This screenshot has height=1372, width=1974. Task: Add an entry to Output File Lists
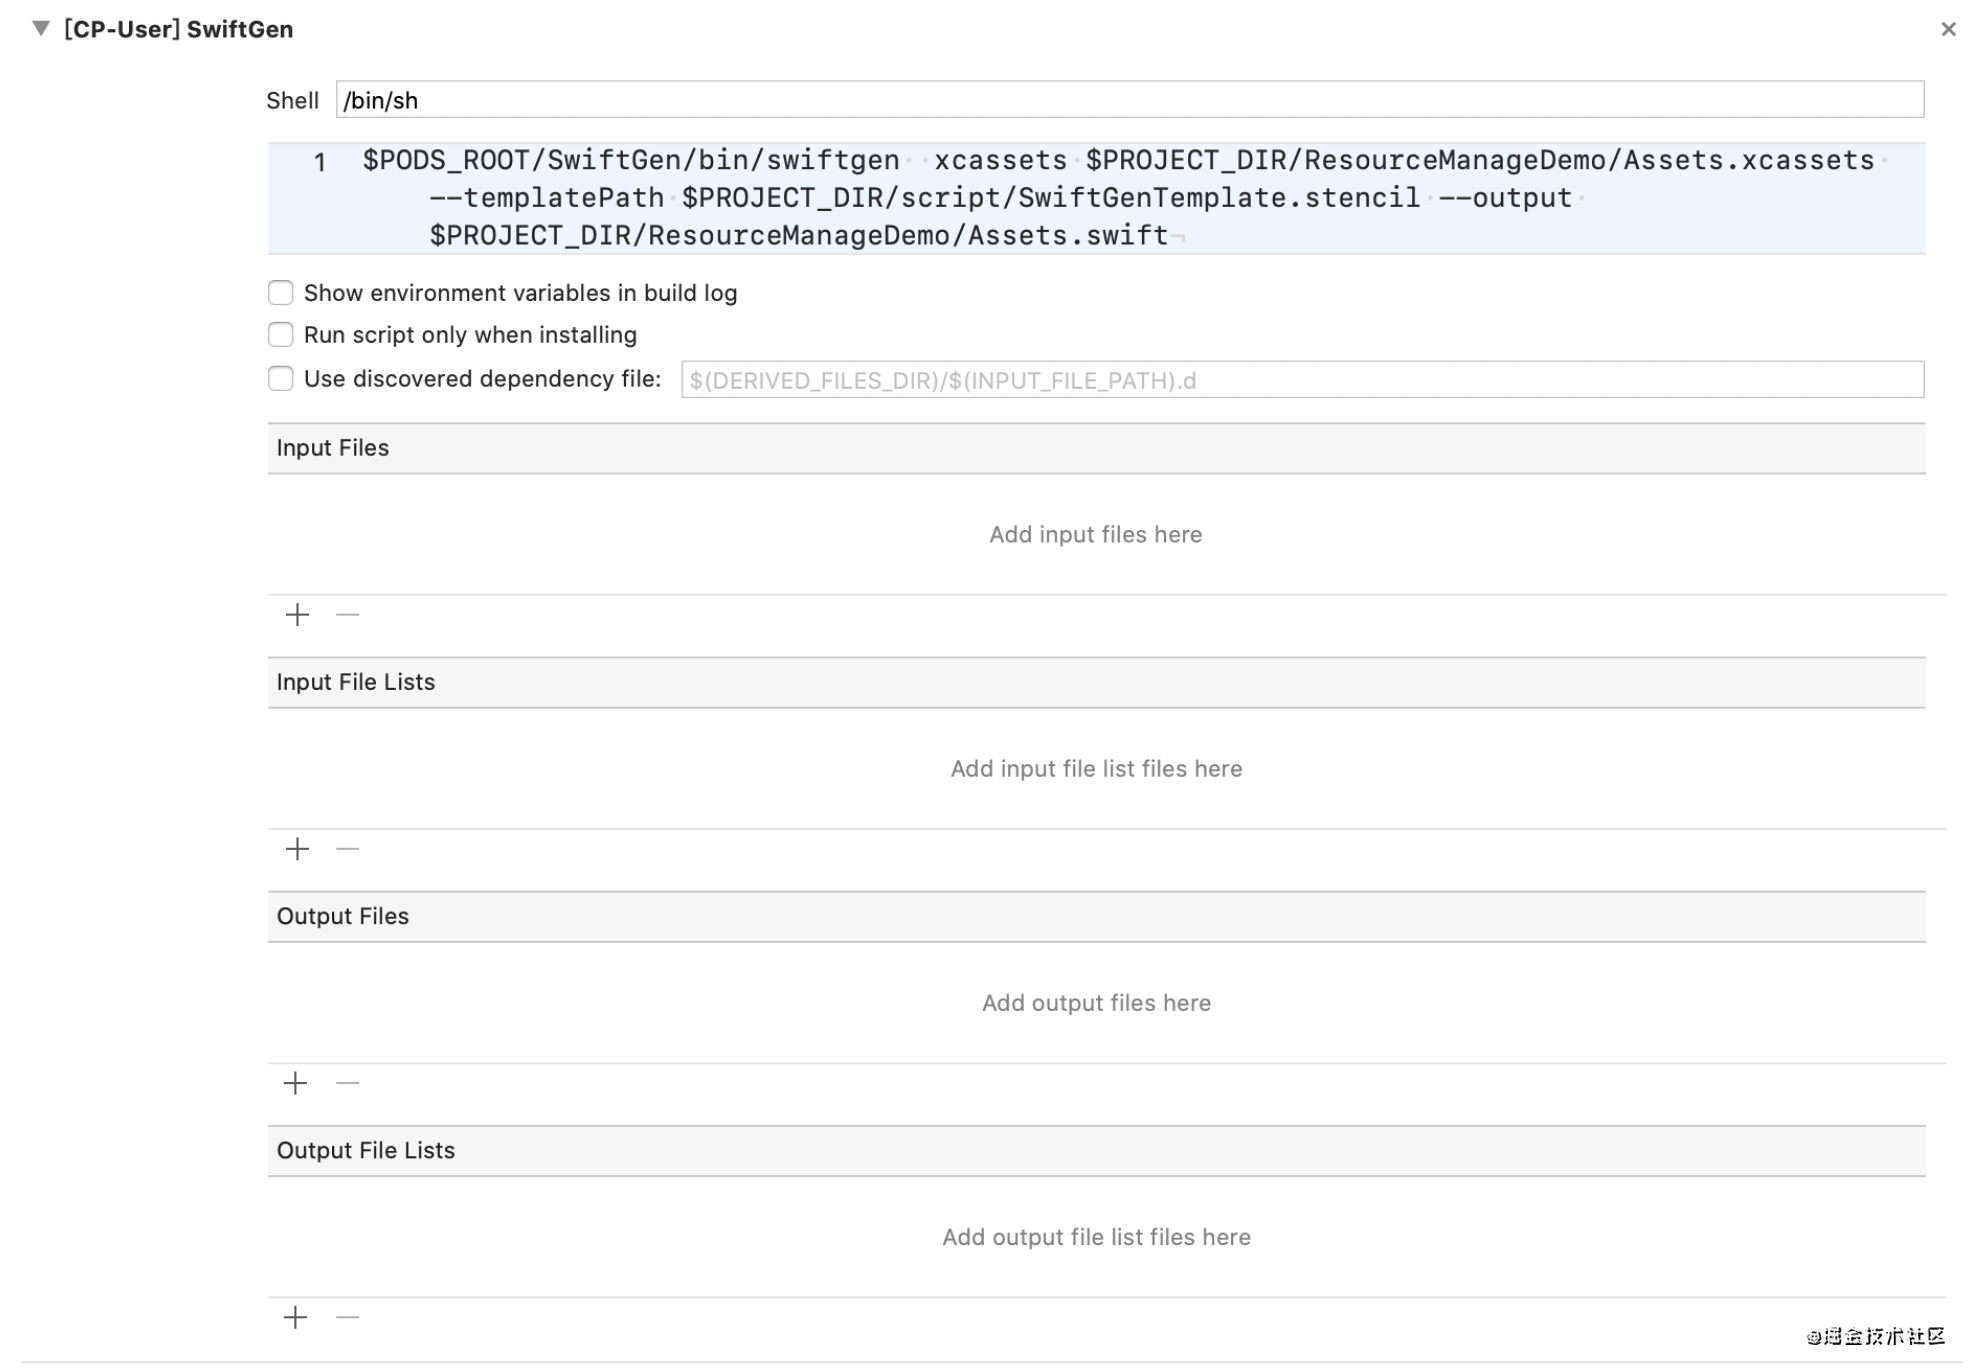(296, 1317)
